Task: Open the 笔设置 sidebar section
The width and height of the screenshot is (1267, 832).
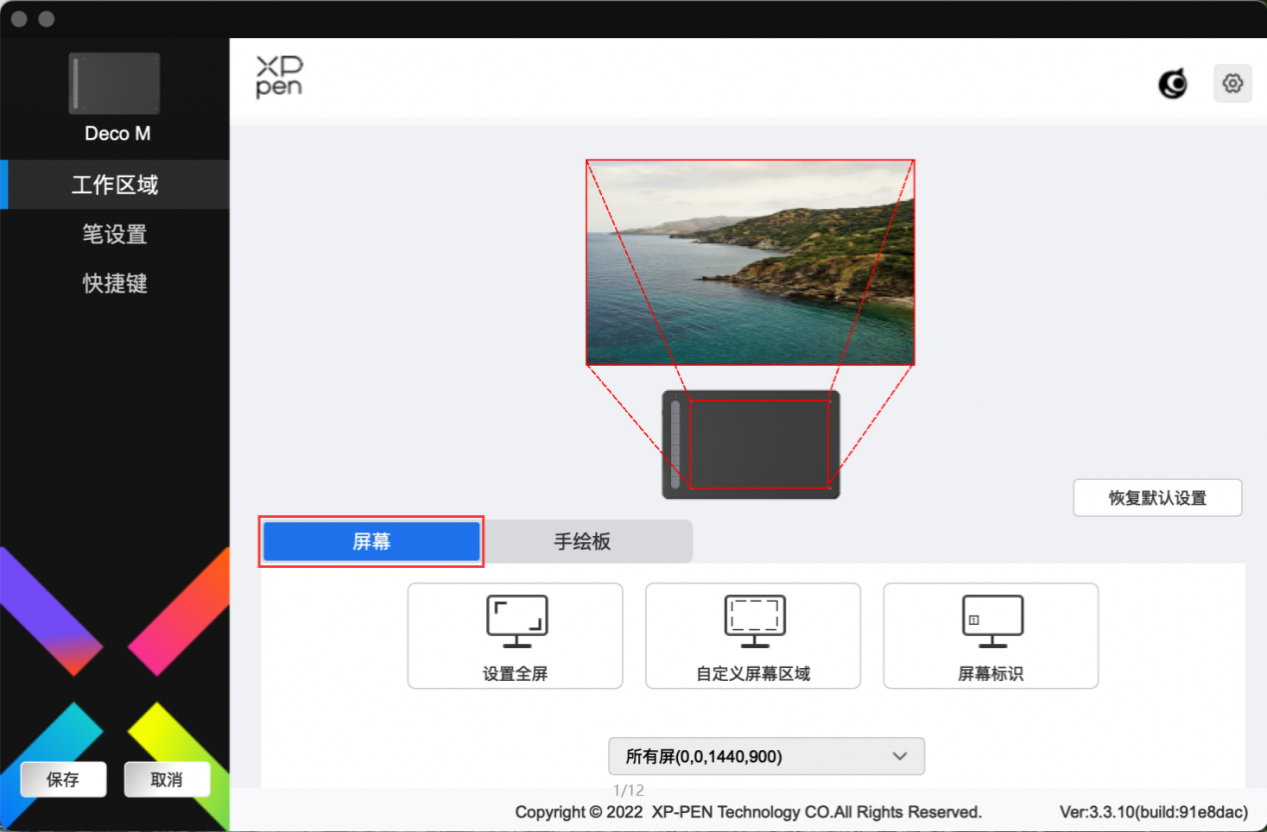Action: [x=114, y=234]
